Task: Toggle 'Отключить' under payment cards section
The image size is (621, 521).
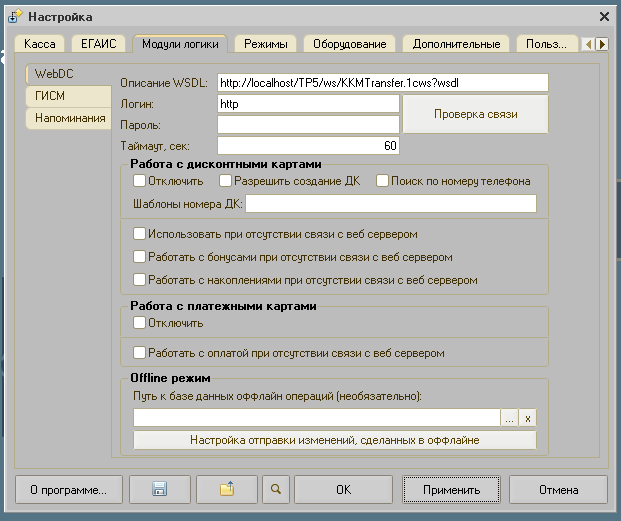Action: 140,323
